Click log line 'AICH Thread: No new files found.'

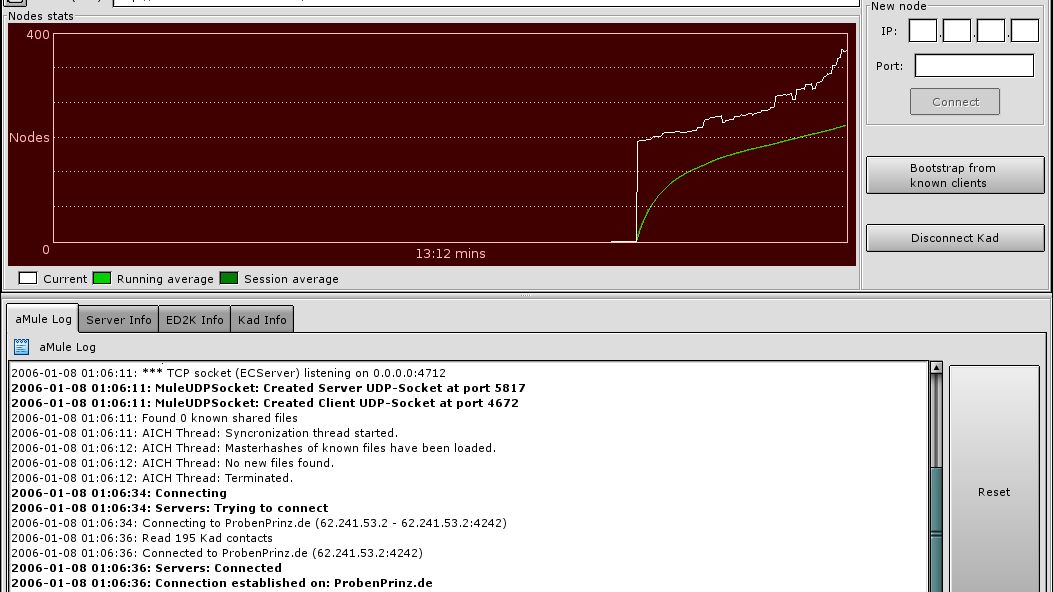click(x=173, y=463)
